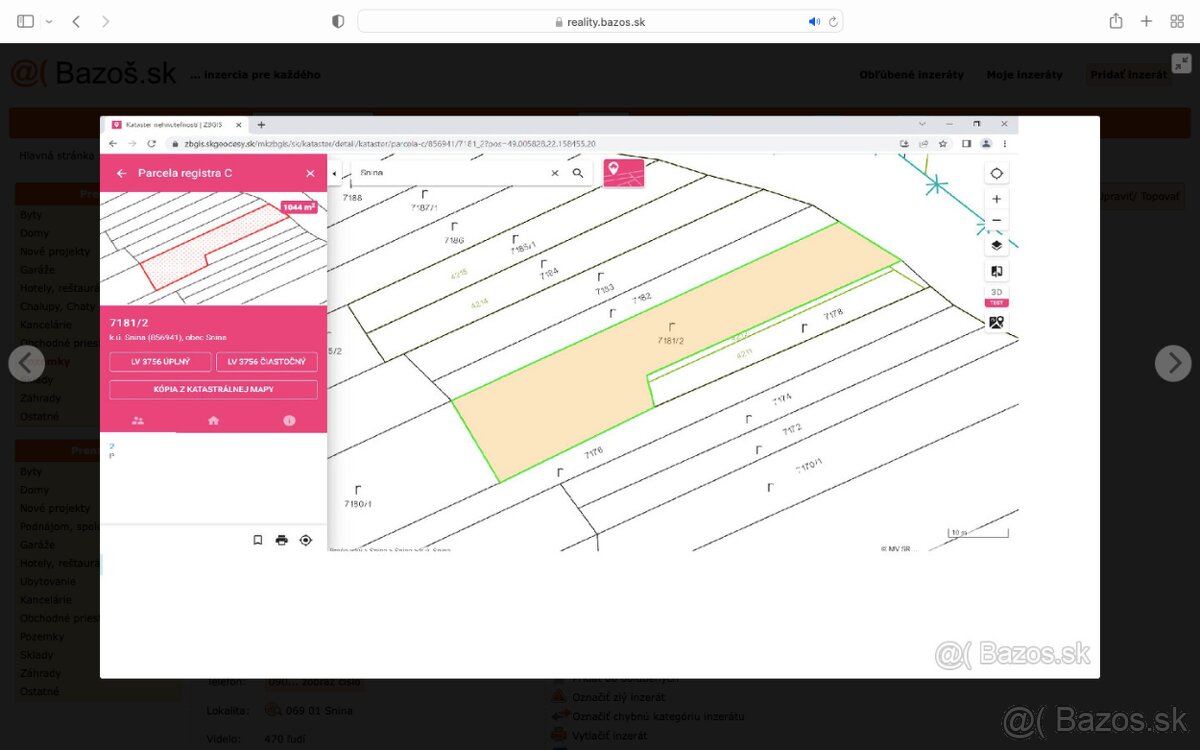
Task: Click the zbgis.skgeodesy.sk URL field
Action: pos(530,143)
